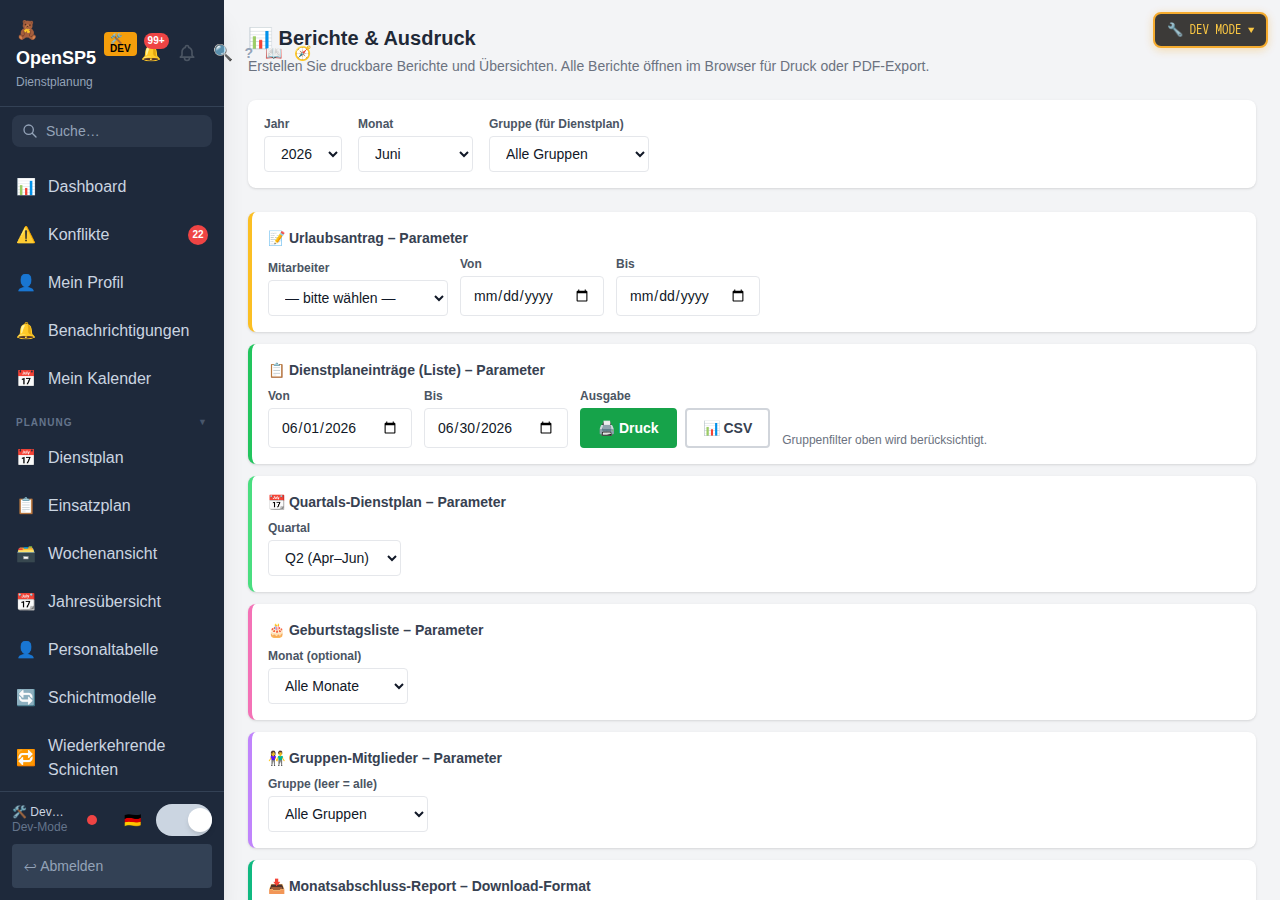Click Dienstplaneinträge Von date 06/01/2026
The height and width of the screenshot is (900, 1280).
340,428
